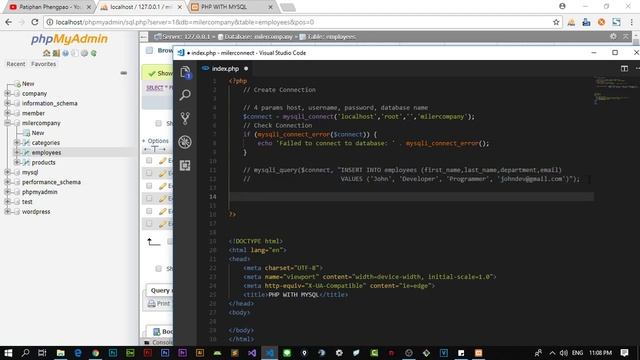Open File Explorer from the taskbar
Image resolution: width=640 pixels, height=360 pixels.
60,353
